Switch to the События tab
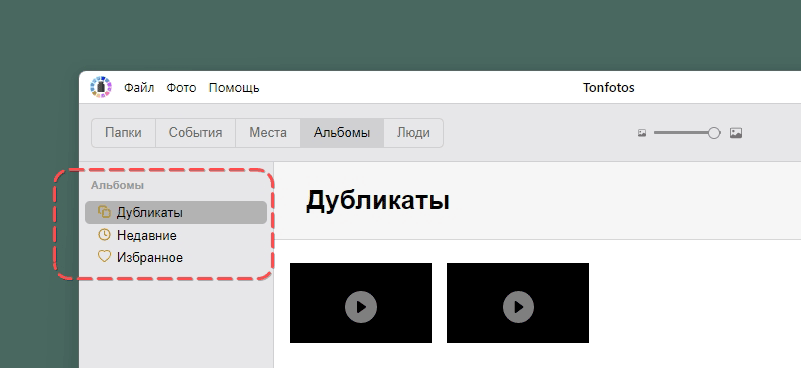Image resolution: width=801 pixels, height=368 pixels. (x=196, y=133)
